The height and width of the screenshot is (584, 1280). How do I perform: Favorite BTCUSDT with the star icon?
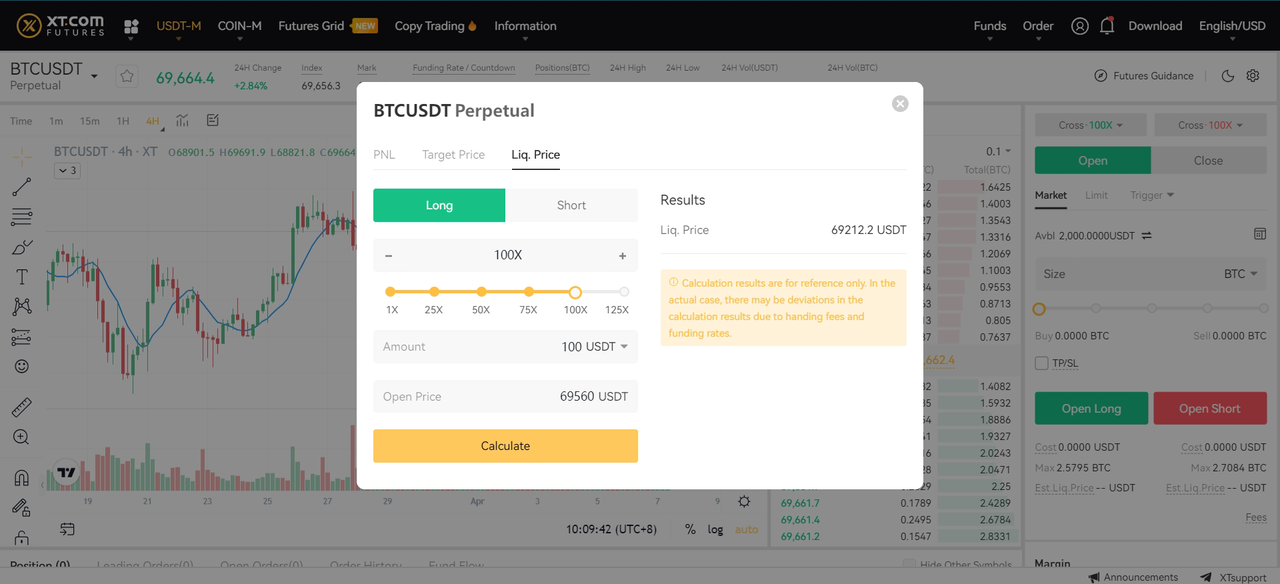[126, 76]
